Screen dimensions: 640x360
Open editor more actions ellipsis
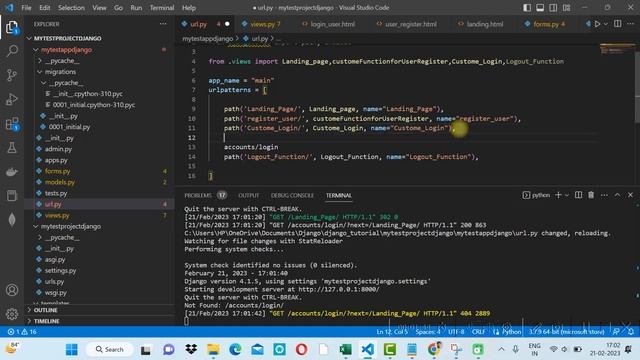631,24
